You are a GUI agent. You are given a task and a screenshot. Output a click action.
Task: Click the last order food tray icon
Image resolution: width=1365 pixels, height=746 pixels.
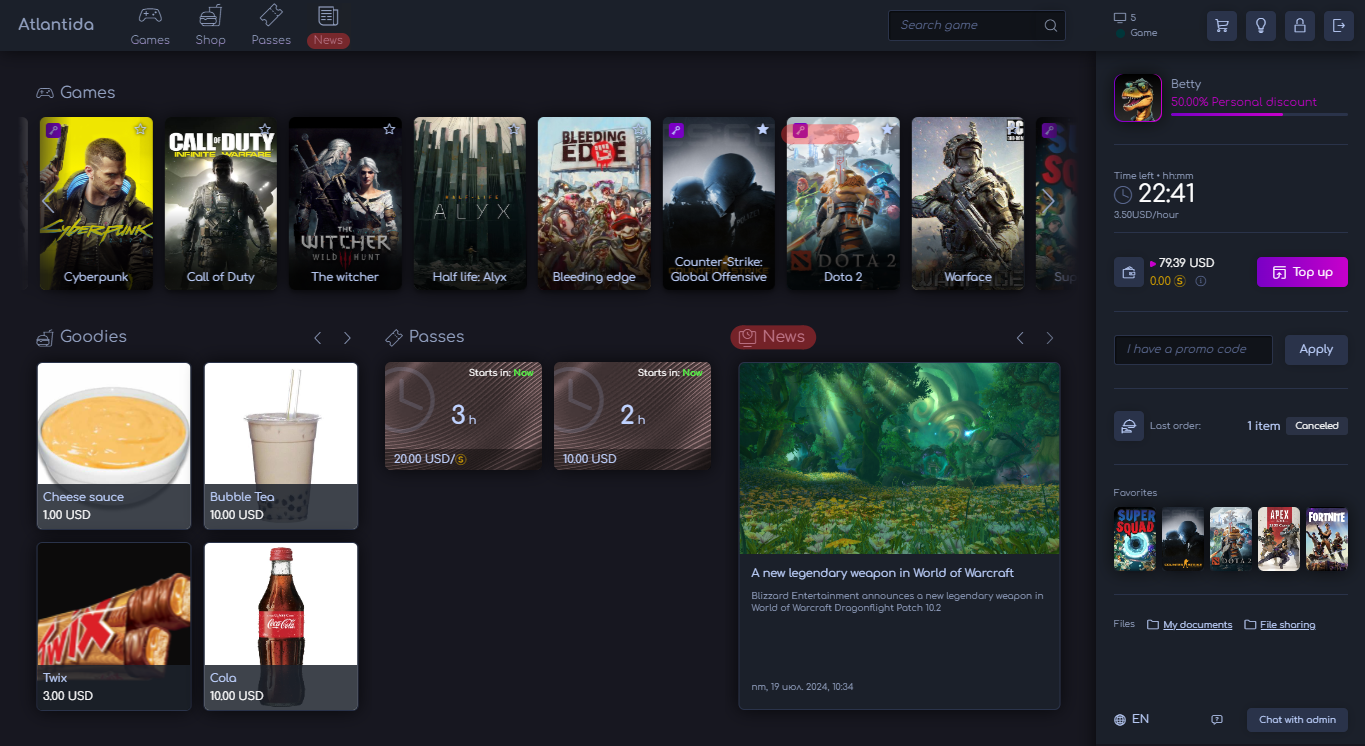1129,426
